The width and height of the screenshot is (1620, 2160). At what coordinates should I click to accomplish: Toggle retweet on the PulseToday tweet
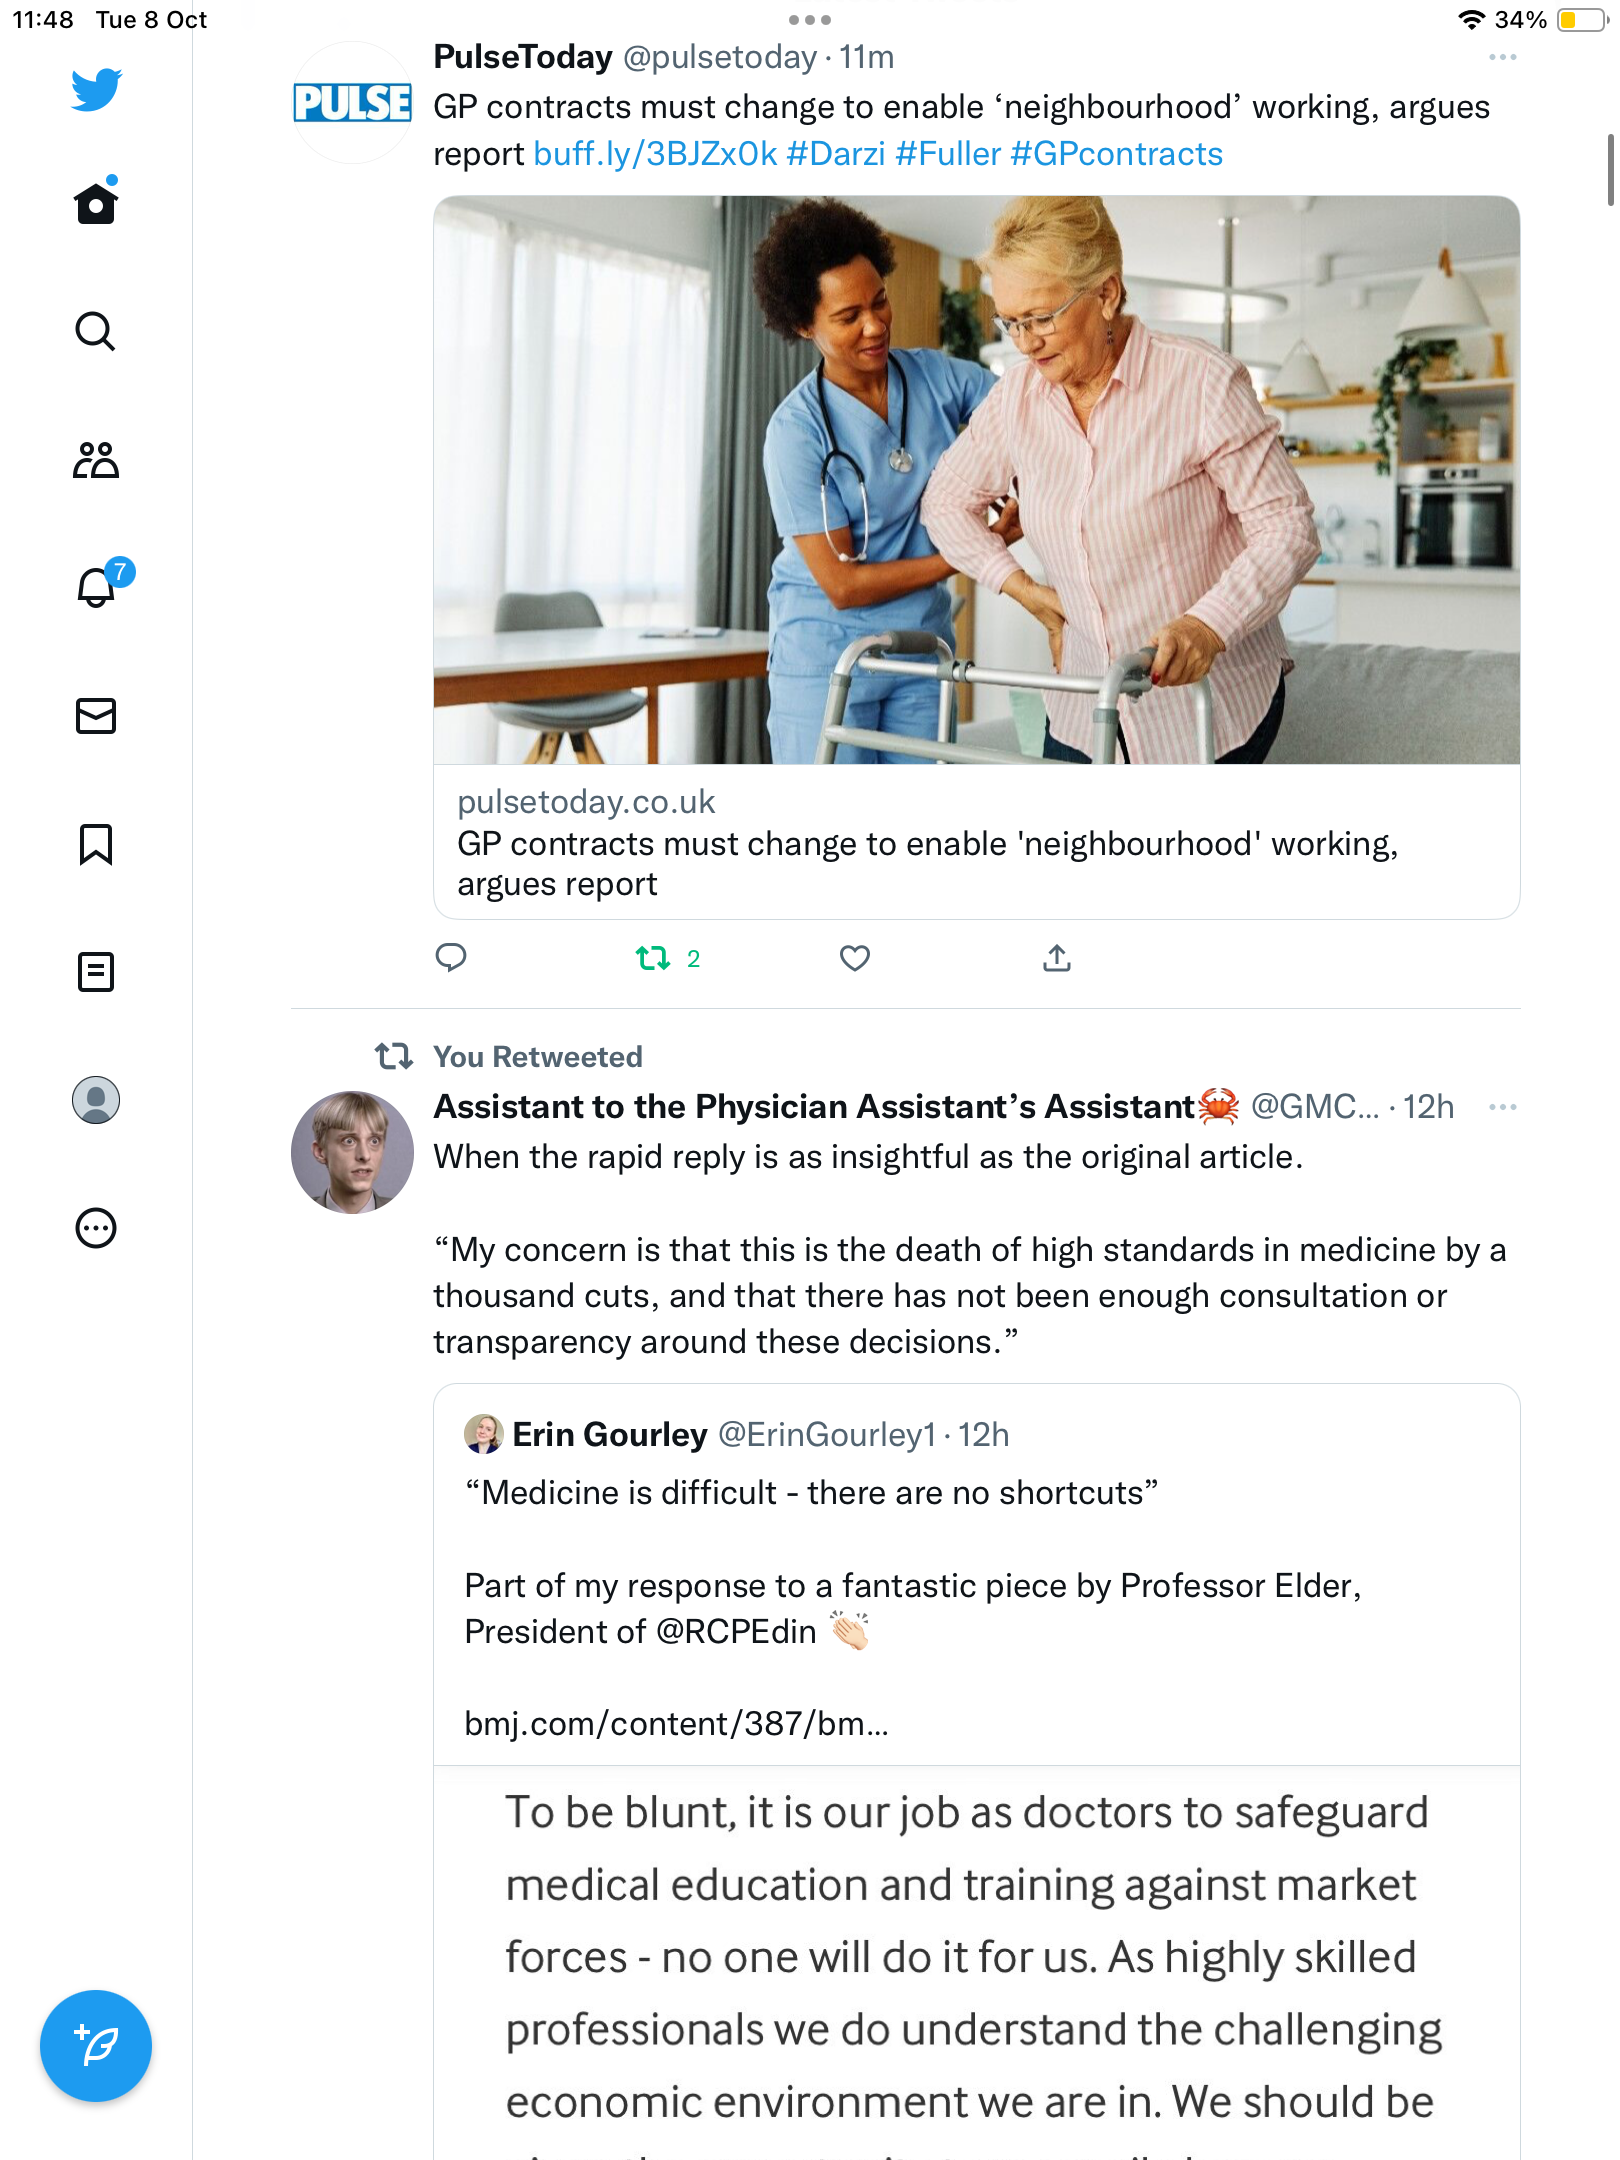(668, 958)
